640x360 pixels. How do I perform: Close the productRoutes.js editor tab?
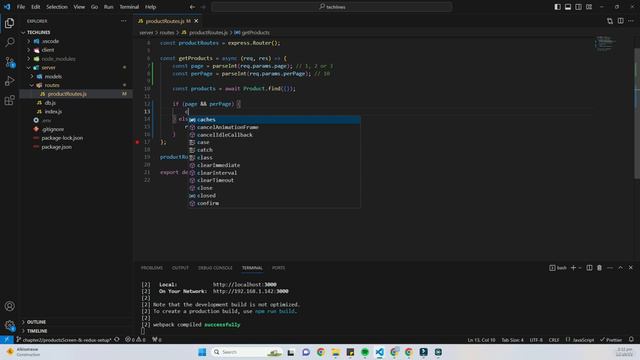pos(196,21)
